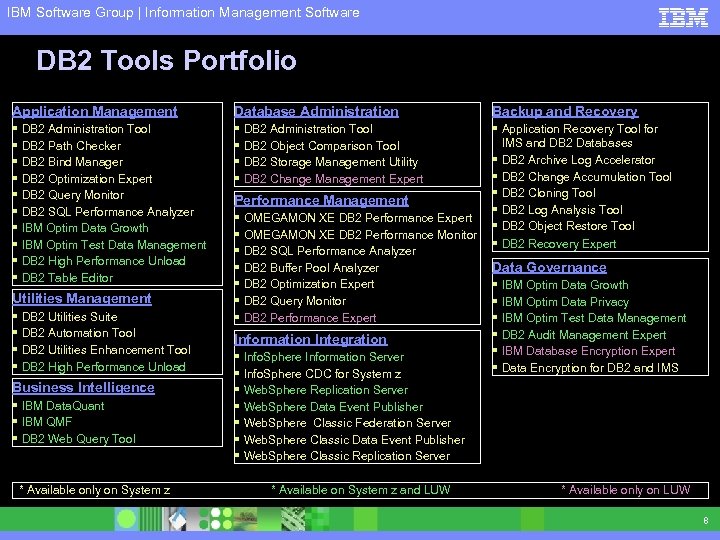Select DB2 Web Query Tool item
The height and width of the screenshot is (540, 720).
[79, 439]
